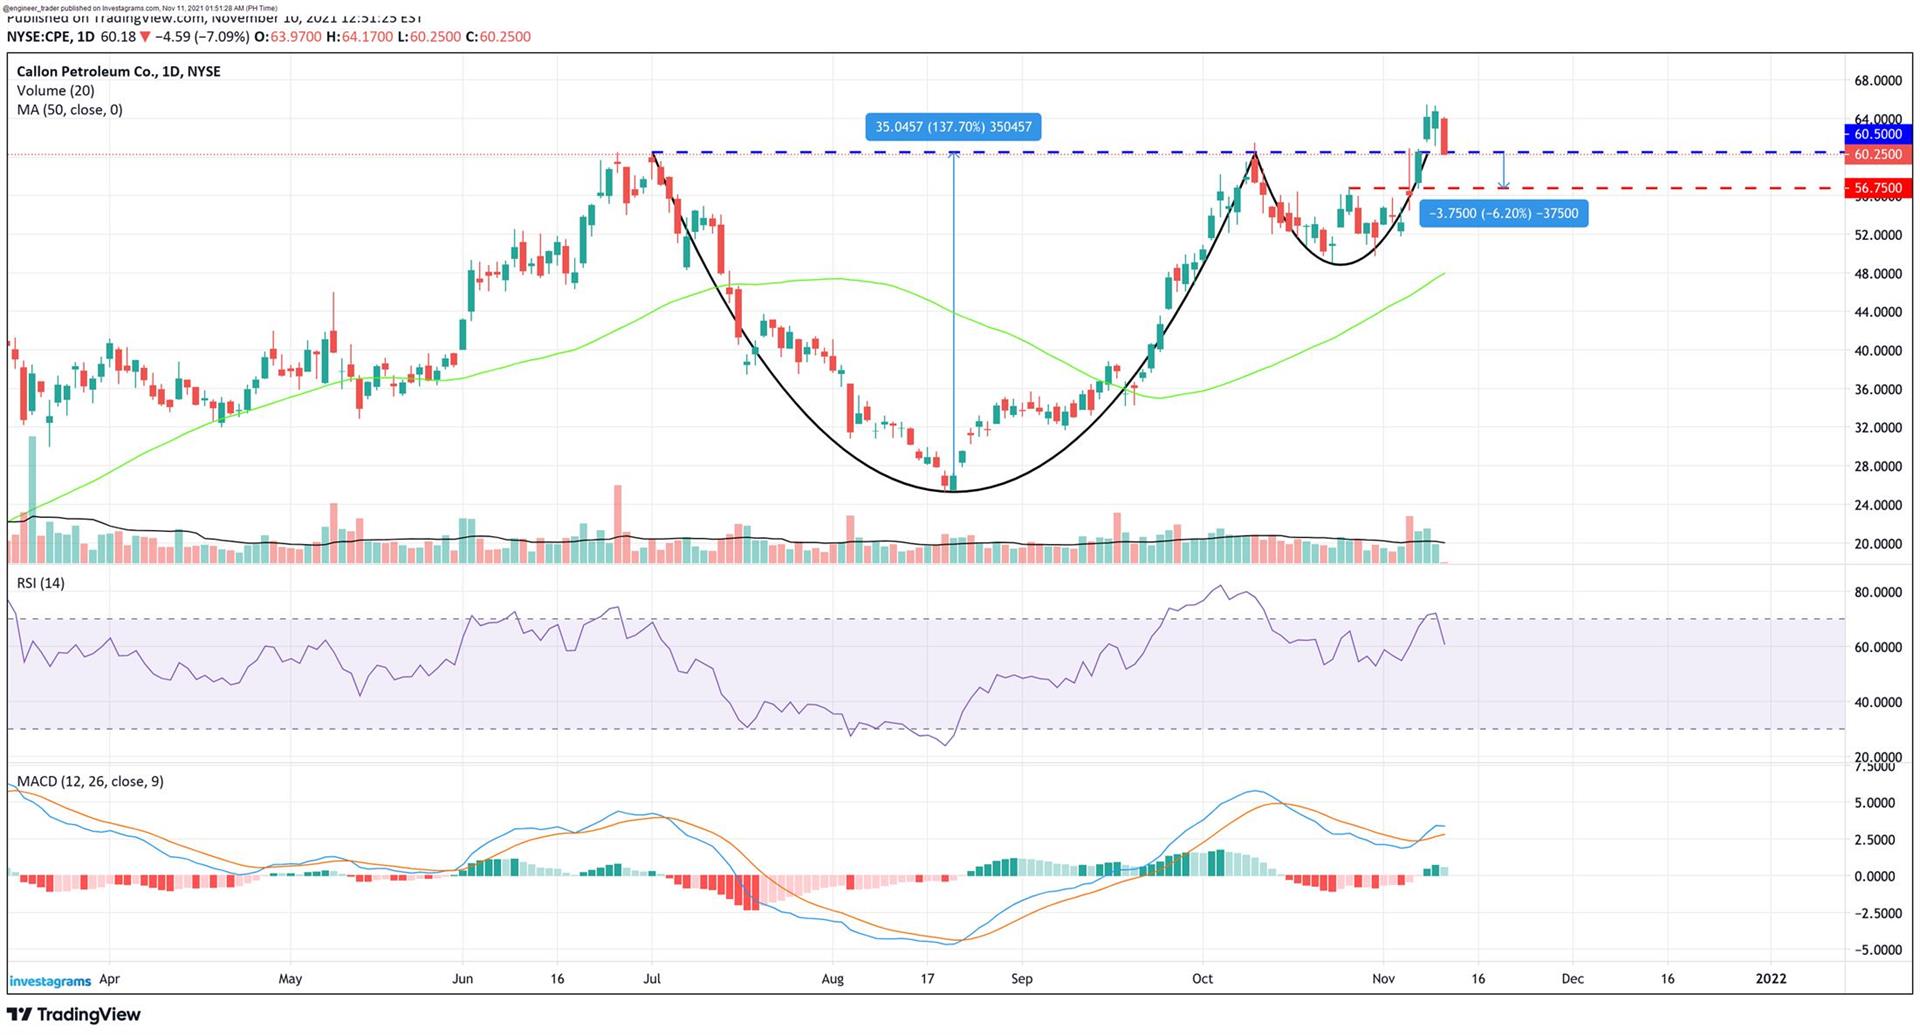Image resolution: width=1920 pixels, height=1035 pixels.
Task: Switch to the Dec section on the time axis
Action: tap(1574, 980)
